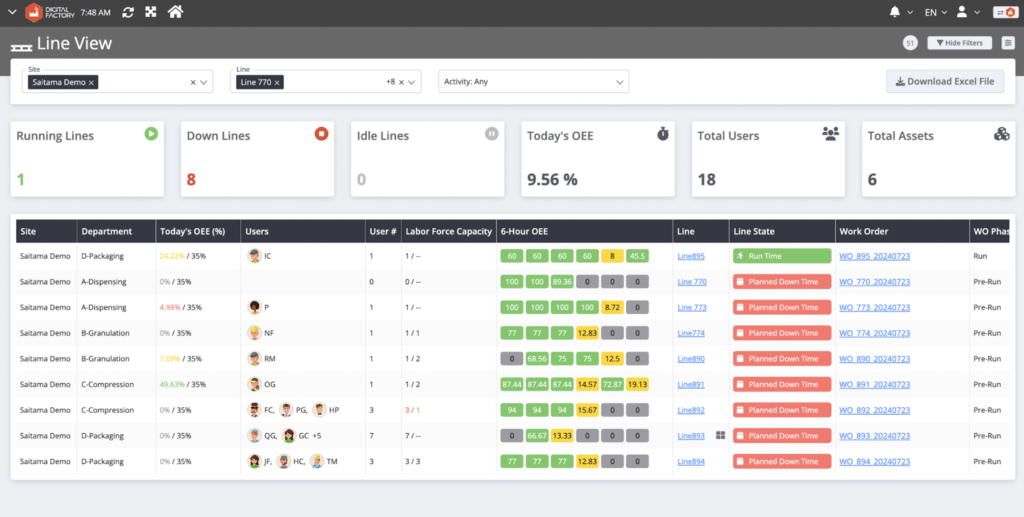
Task: Click the refresh icon in top bar
Action: (127, 12)
